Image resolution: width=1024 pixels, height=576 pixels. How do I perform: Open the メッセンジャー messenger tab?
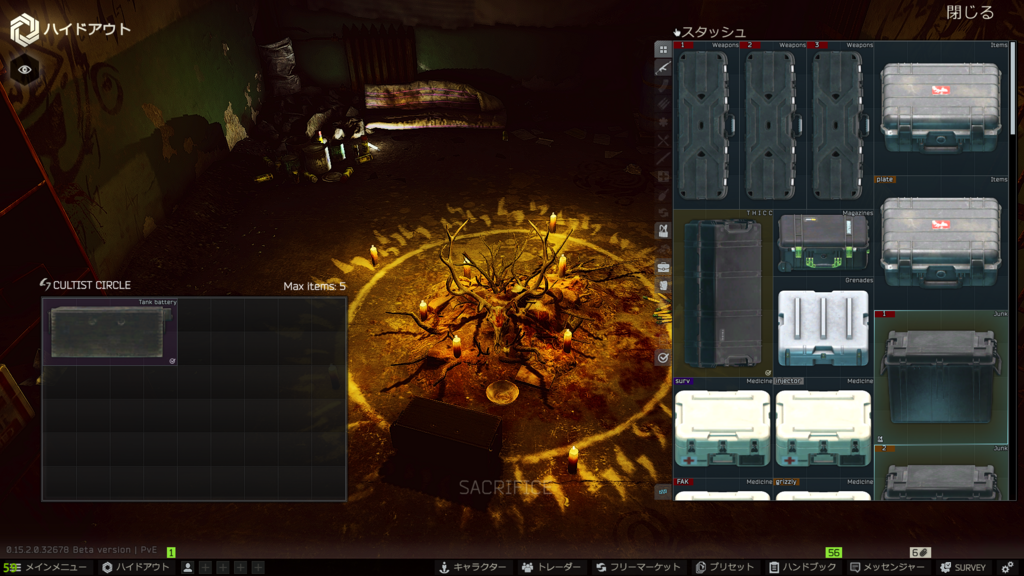coord(888,567)
